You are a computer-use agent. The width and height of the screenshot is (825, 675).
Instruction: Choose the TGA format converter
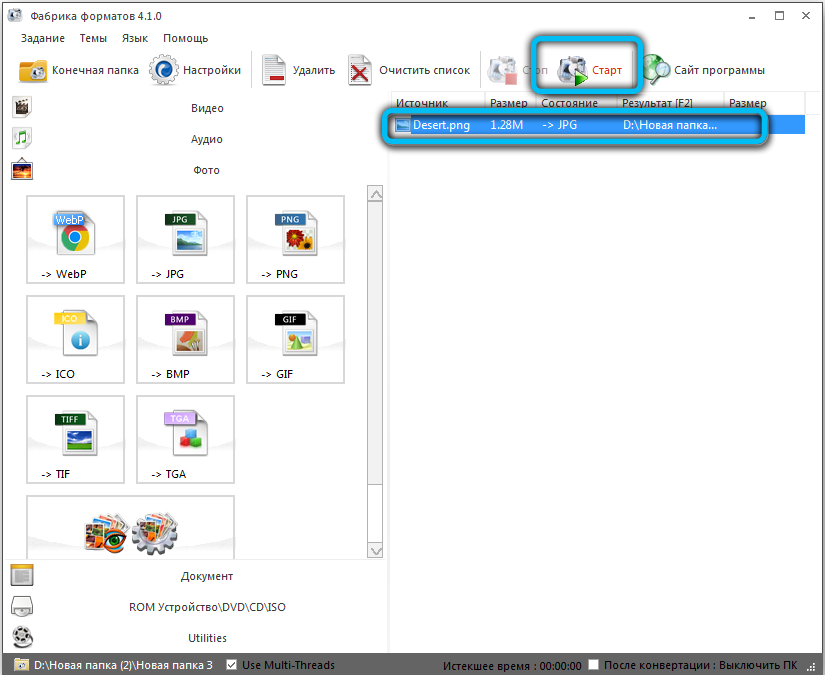coord(186,439)
